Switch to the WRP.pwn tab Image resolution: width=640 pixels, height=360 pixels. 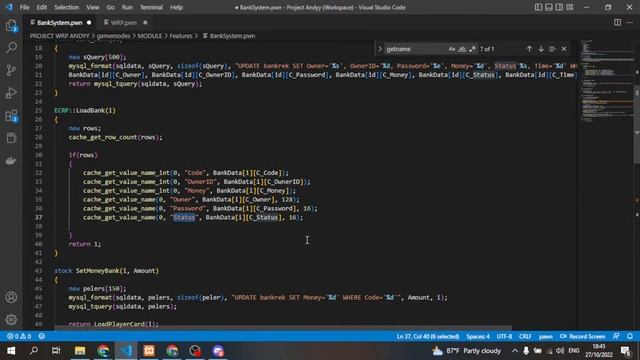click(124, 22)
